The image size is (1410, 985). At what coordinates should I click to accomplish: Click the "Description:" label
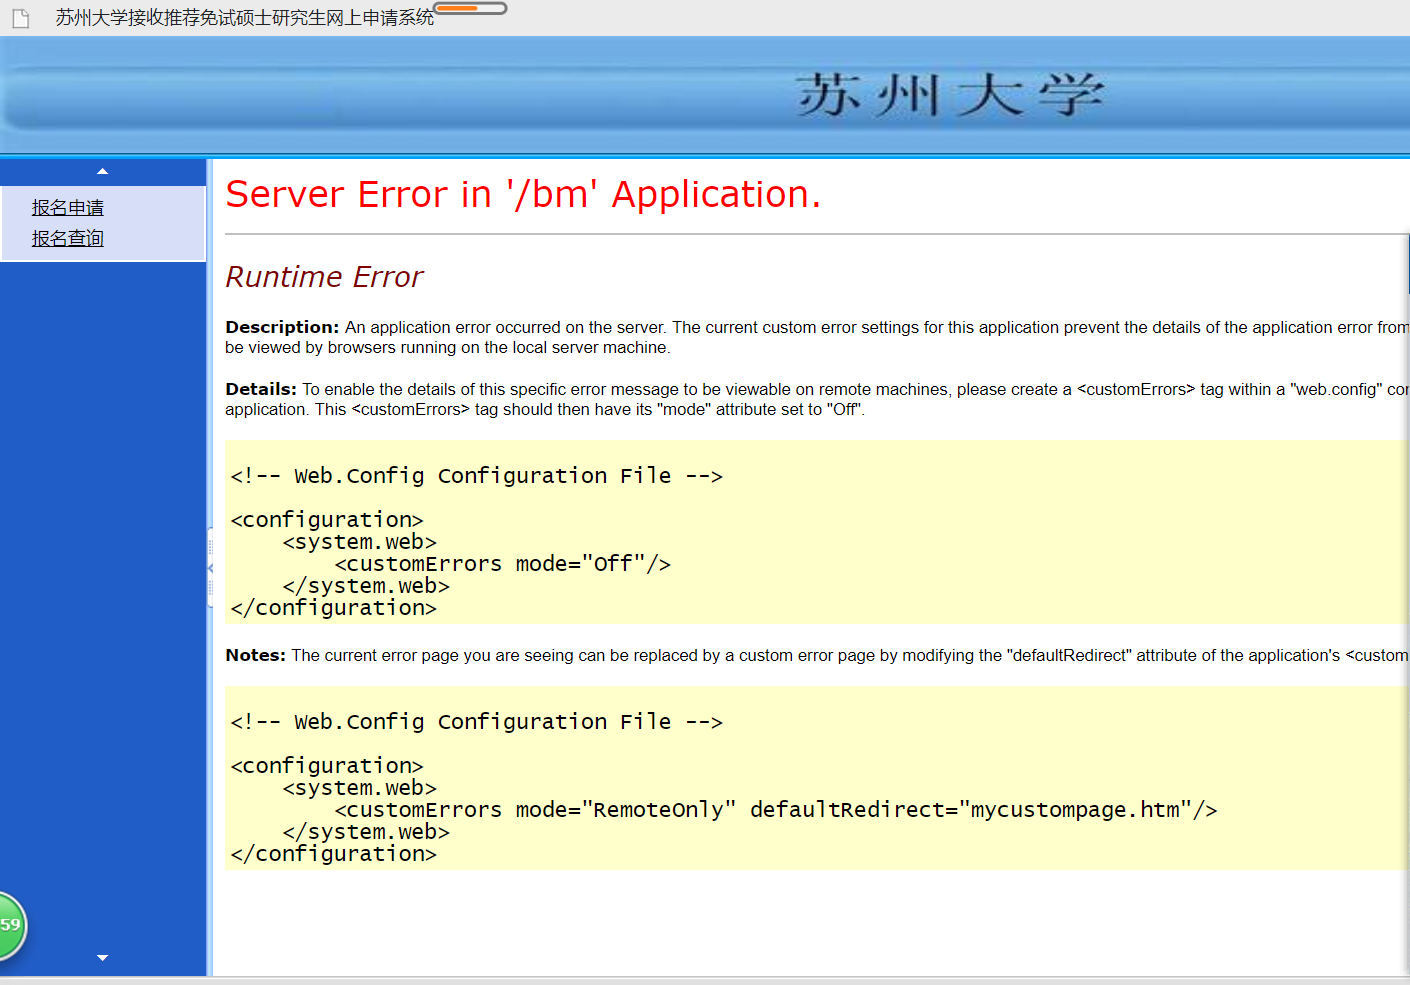click(282, 327)
